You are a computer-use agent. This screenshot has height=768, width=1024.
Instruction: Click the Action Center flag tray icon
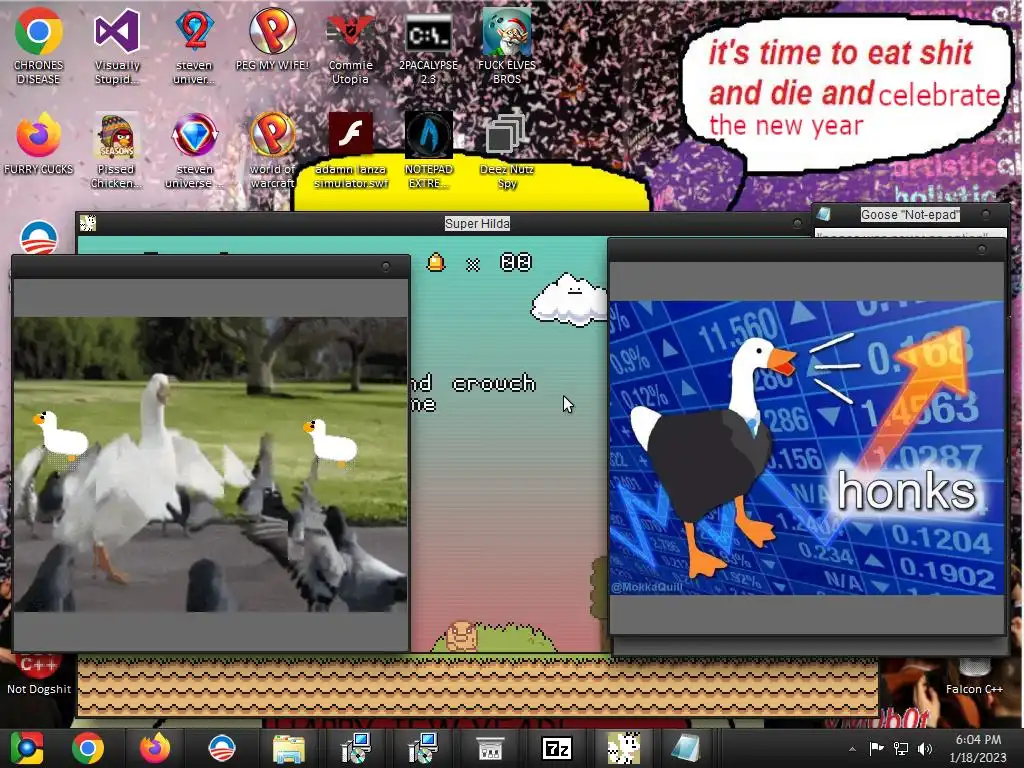pyautogui.click(x=876, y=748)
